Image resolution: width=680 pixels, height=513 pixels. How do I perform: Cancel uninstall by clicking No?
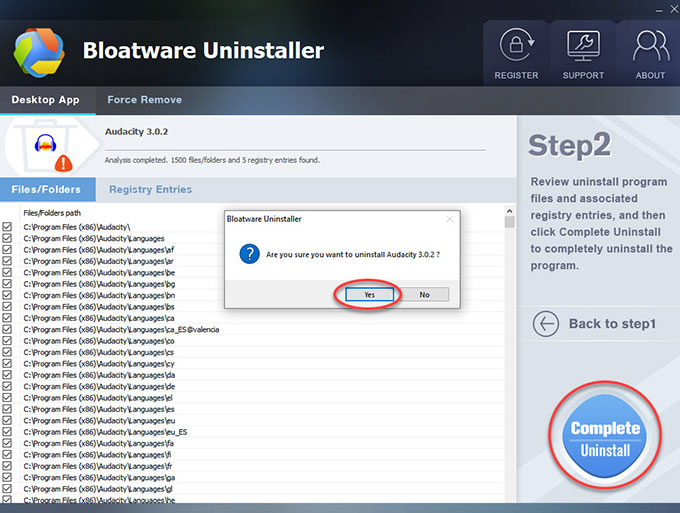tap(424, 294)
